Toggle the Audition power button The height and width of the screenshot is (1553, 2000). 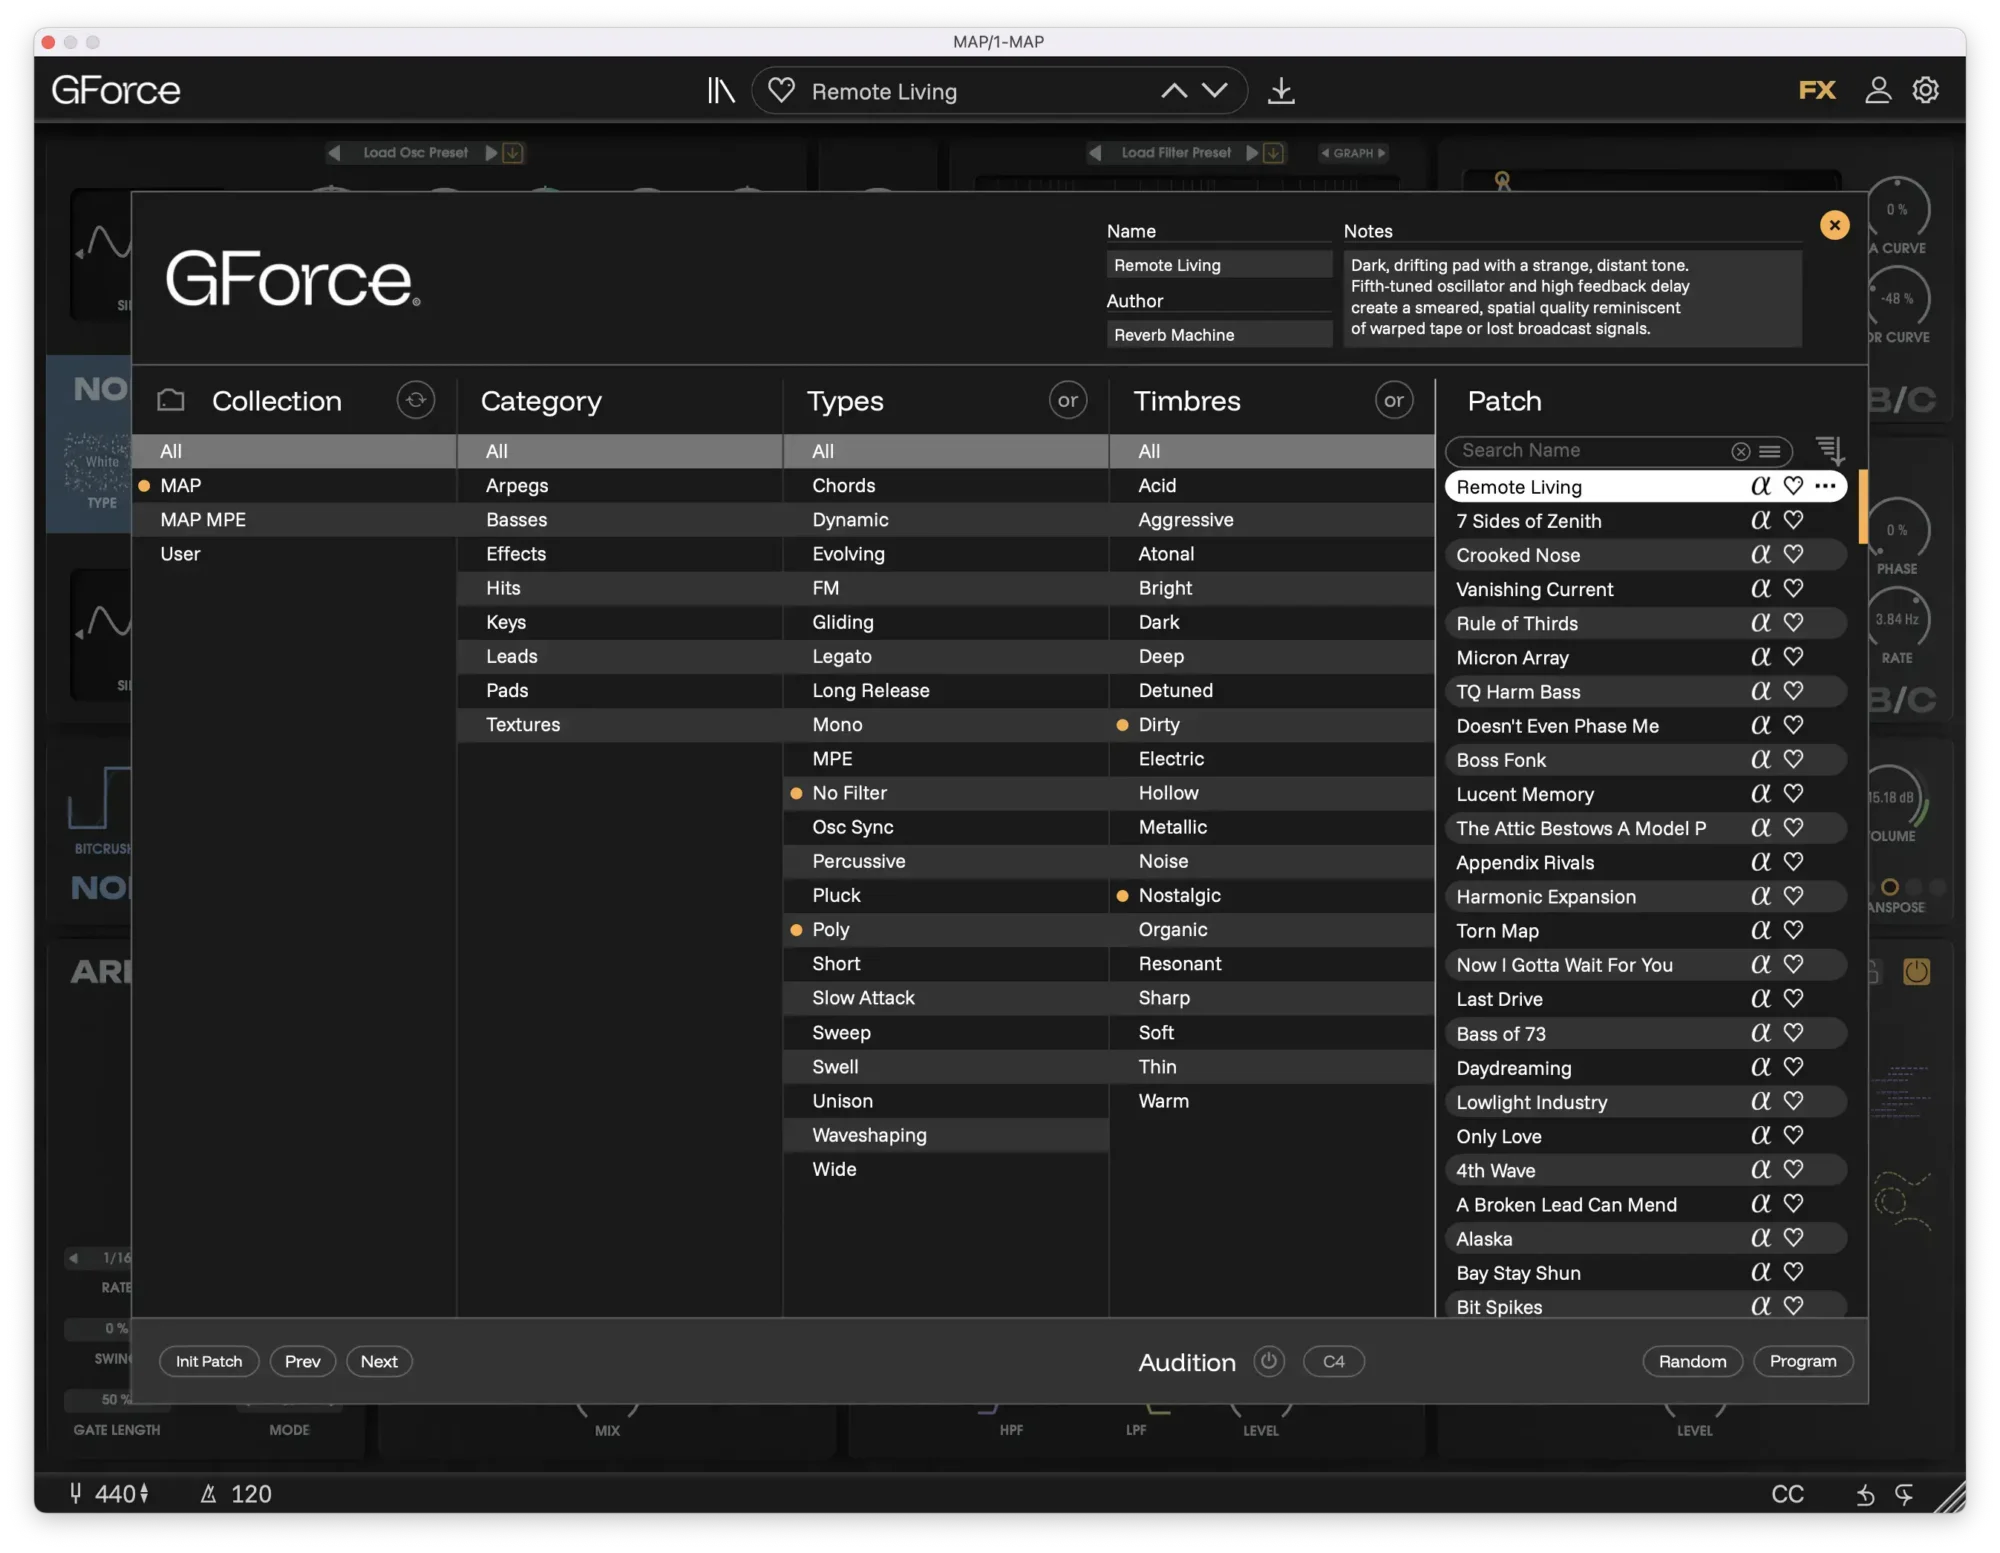(x=1269, y=1361)
